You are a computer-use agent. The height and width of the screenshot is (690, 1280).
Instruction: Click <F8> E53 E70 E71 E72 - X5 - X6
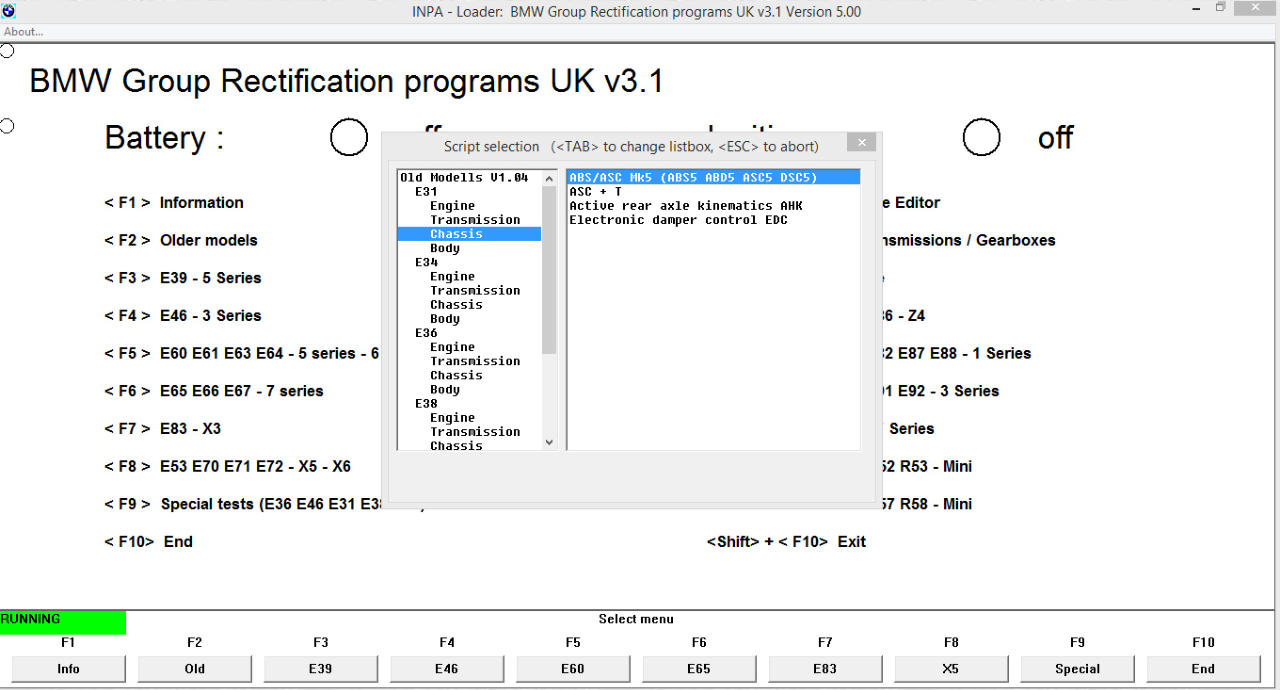(x=228, y=466)
